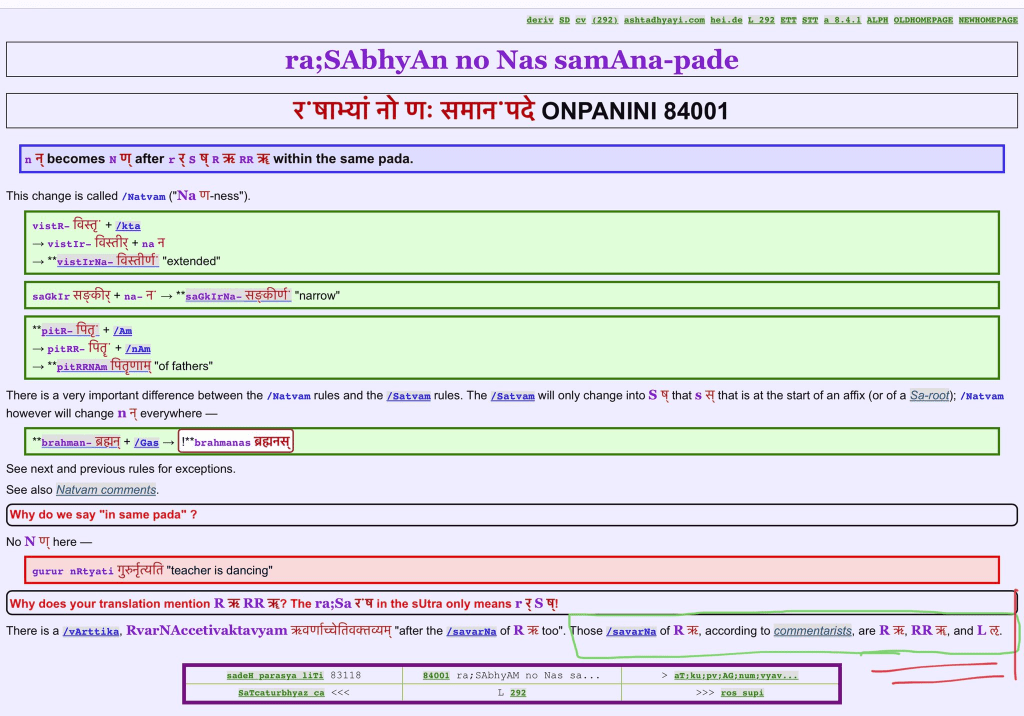The image size is (1024, 716).
Task: Open the ETT link at top
Action: (x=789, y=20)
